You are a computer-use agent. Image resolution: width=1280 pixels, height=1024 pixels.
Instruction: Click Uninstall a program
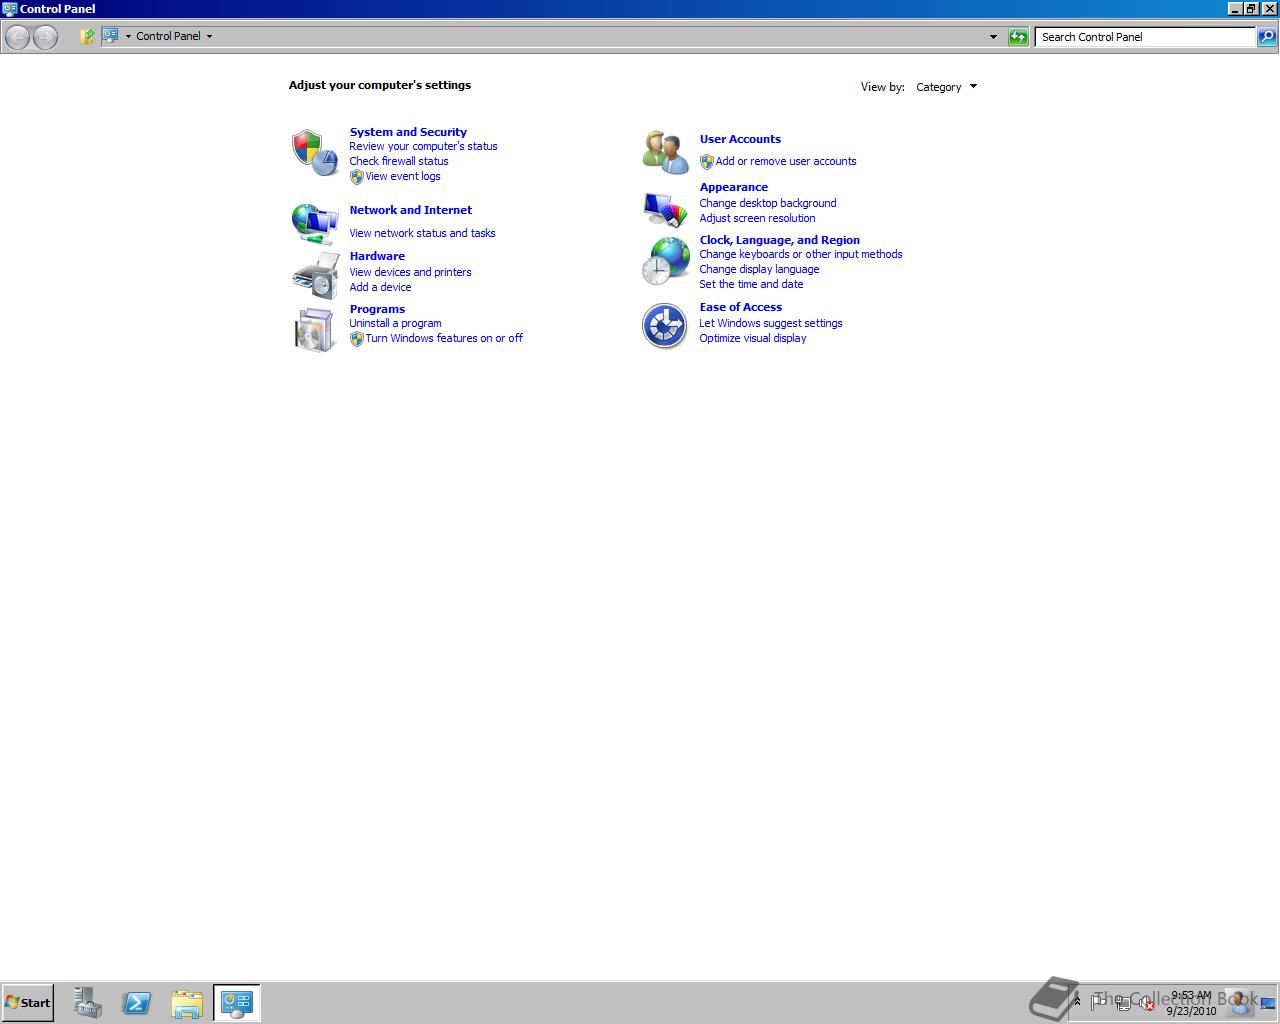point(395,323)
